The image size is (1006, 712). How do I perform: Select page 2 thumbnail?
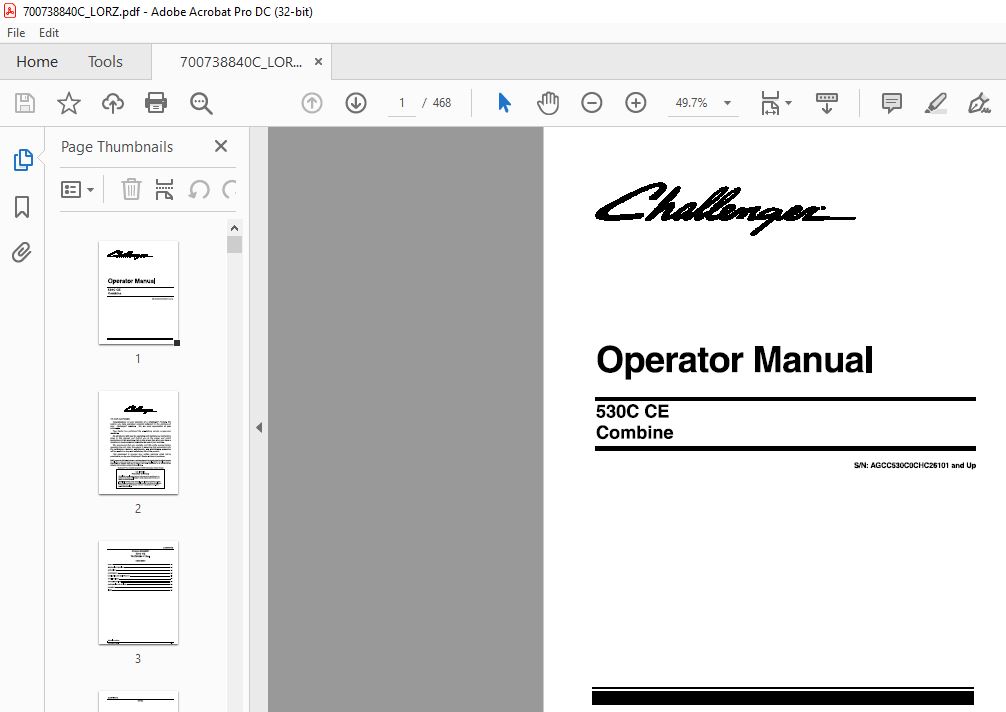(138, 443)
